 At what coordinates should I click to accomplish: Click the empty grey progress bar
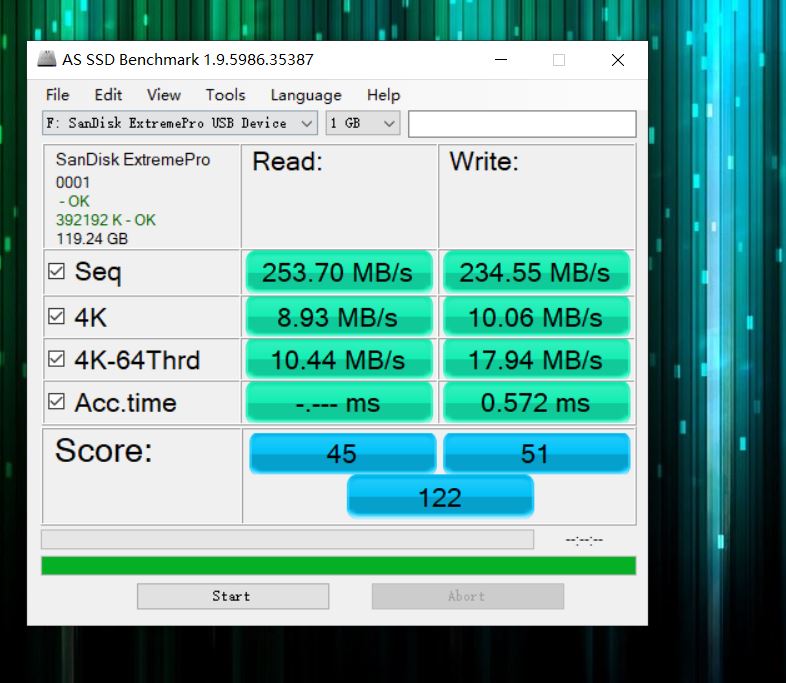click(x=287, y=539)
